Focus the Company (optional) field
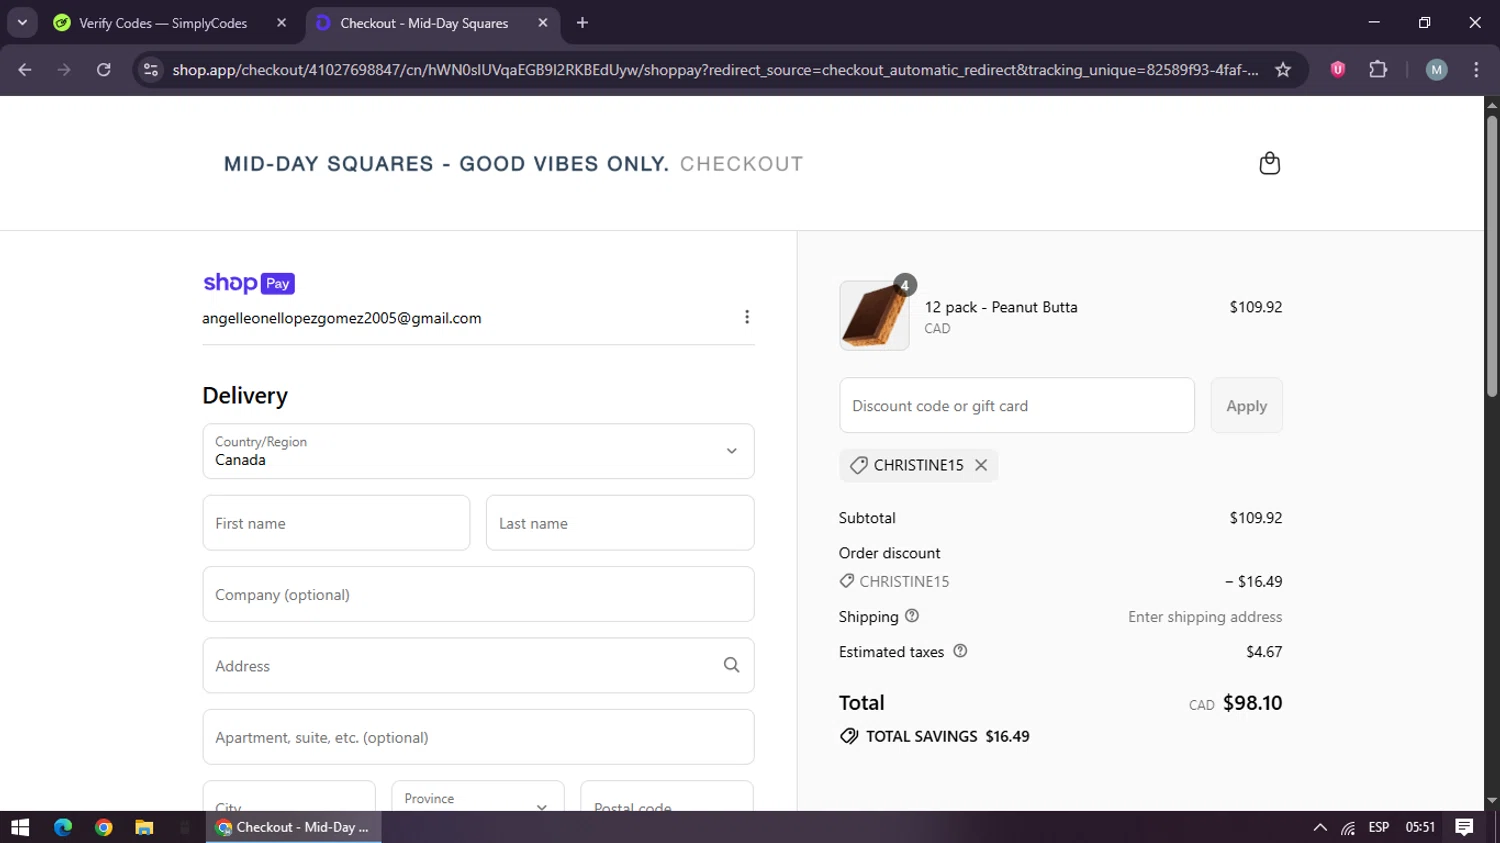The height and width of the screenshot is (843, 1500). tap(478, 594)
